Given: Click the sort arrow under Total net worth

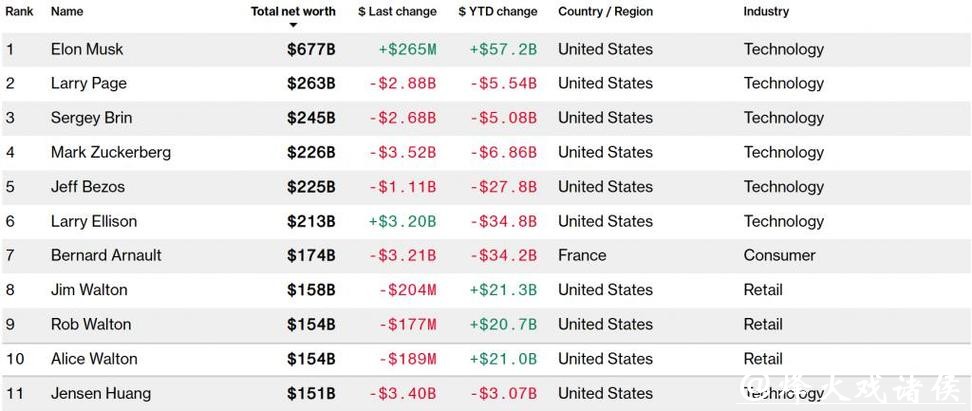Looking at the screenshot, I should (293, 25).
